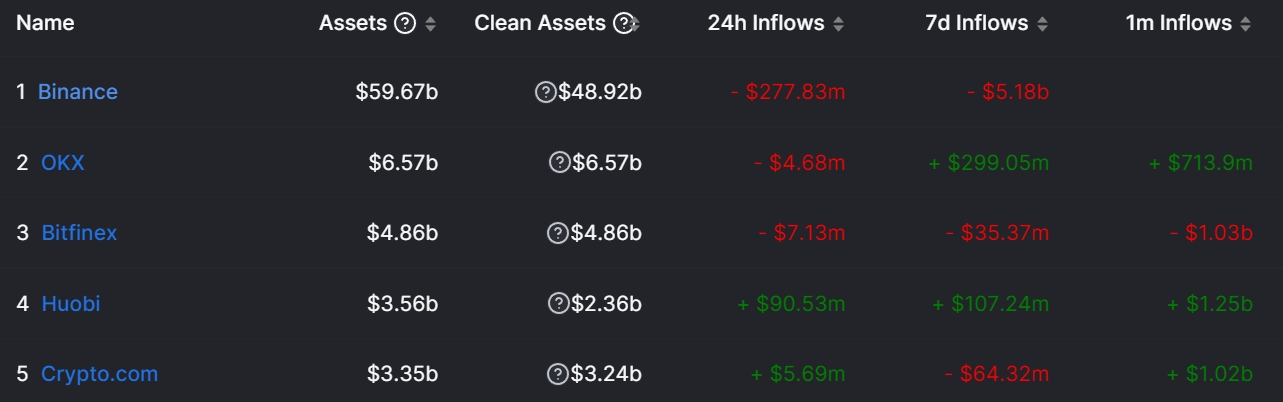This screenshot has height=402, width=1283.
Task: Open the question icon next to OKX $6.57b clean assets
Action: [x=560, y=162]
